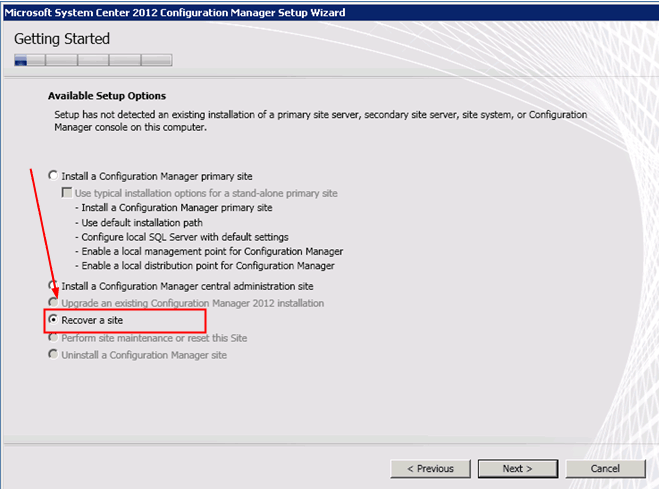Click the wizard progress bar first segment
The image size is (659, 489).
coord(30,60)
